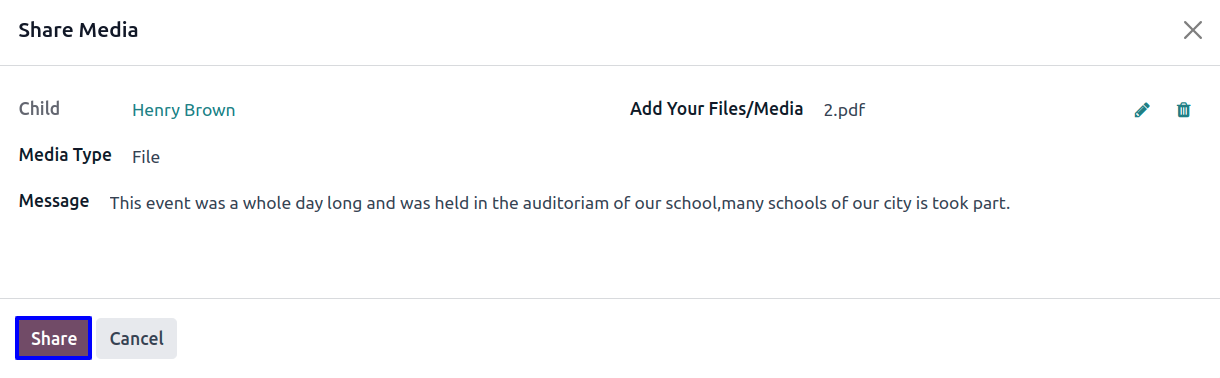
Task: Open the Henry Brown child record link
Action: coord(184,110)
